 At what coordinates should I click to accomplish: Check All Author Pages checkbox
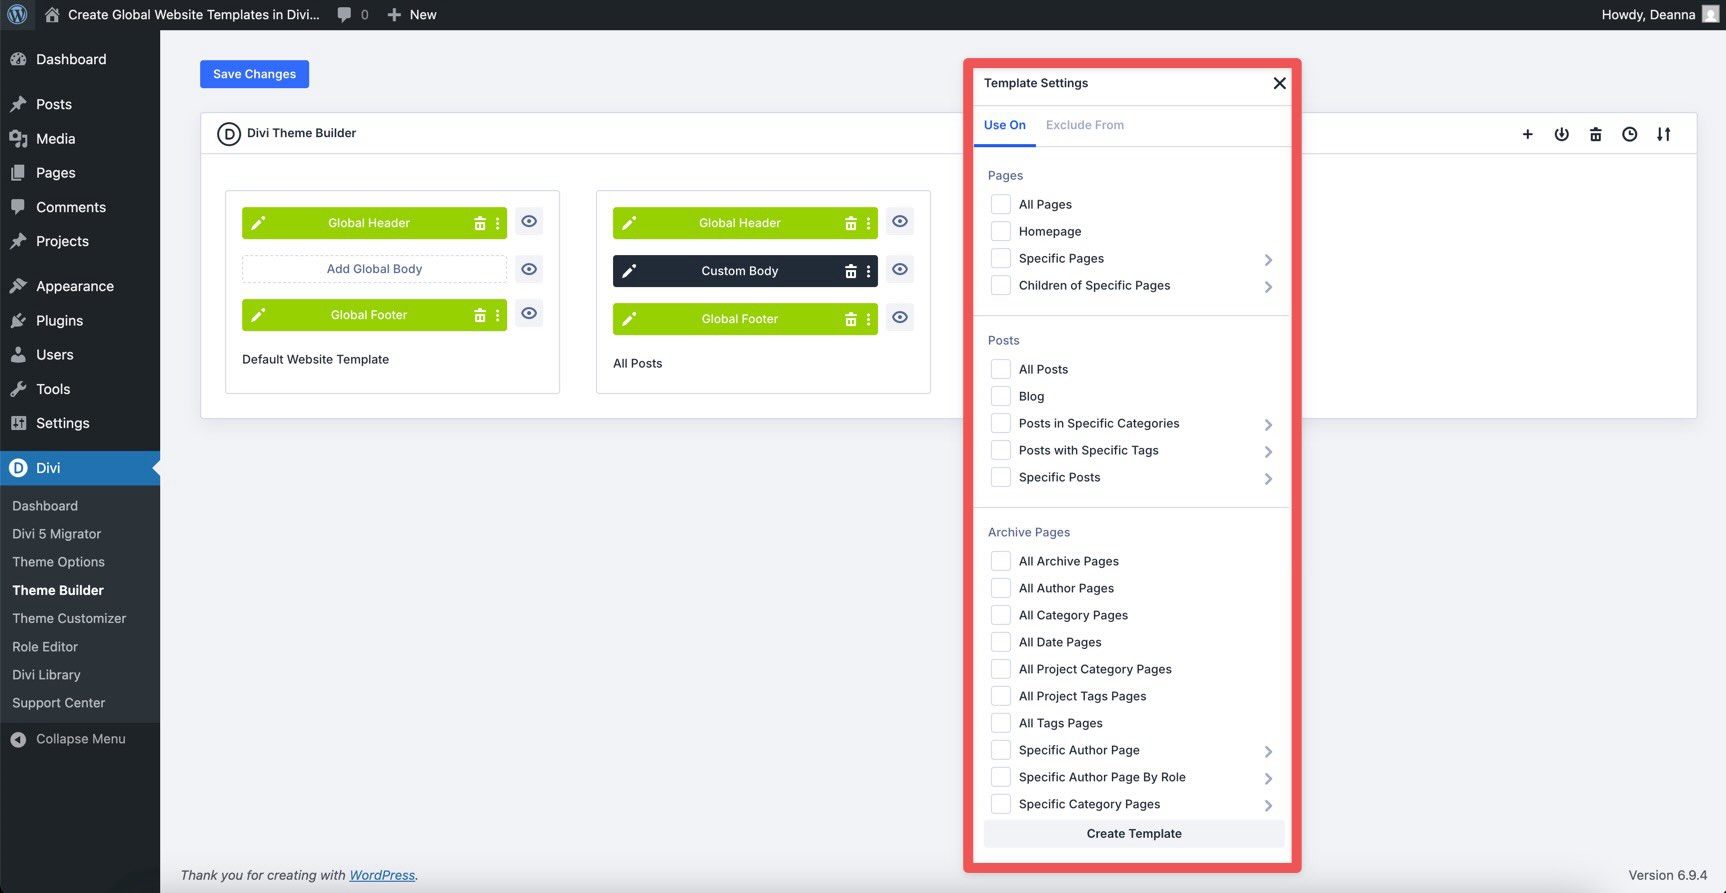coord(1000,588)
